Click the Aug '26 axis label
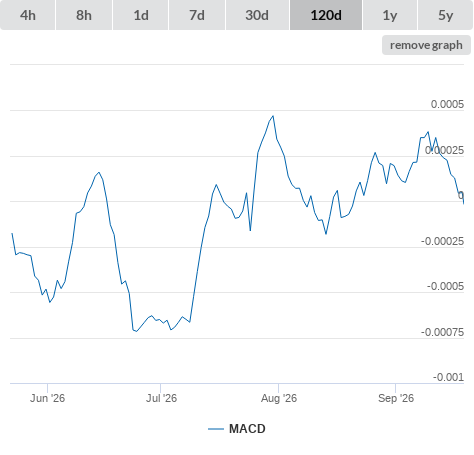 tap(279, 398)
